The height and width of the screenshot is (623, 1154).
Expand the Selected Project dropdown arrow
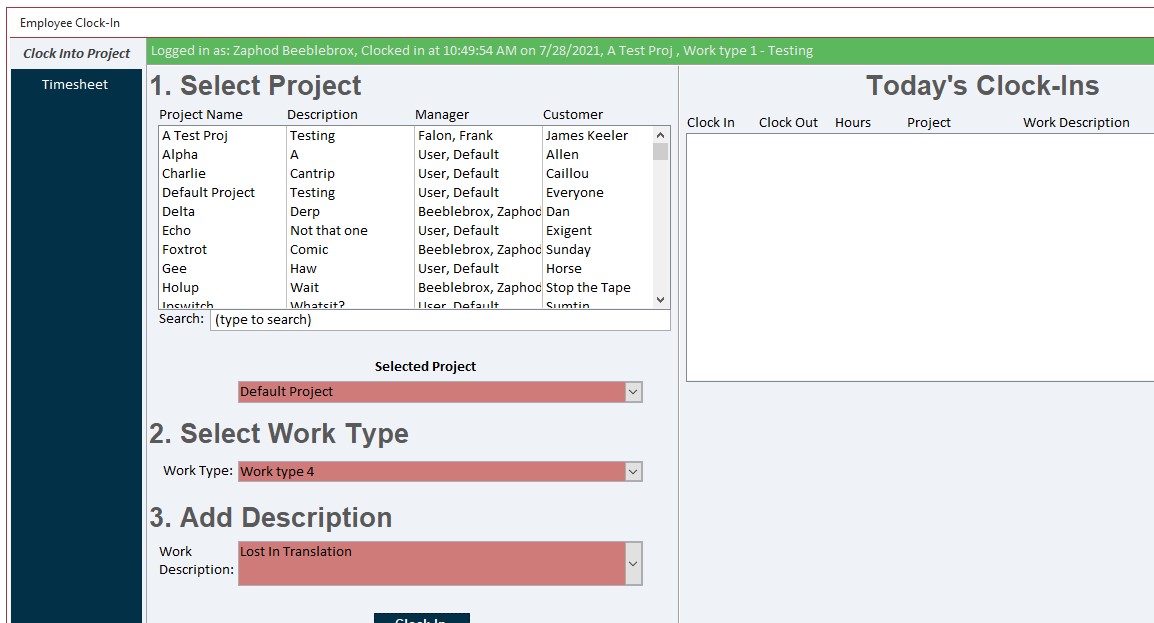pyautogui.click(x=632, y=392)
